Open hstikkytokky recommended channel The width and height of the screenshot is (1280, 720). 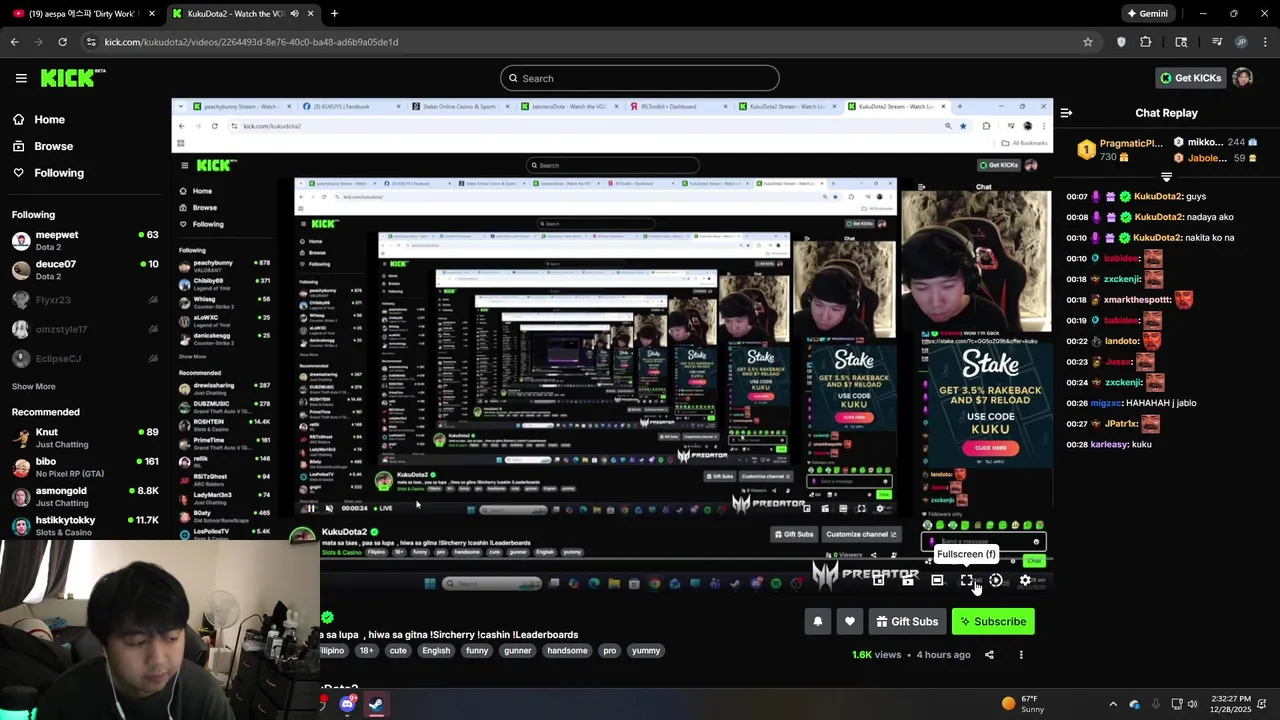click(85, 526)
